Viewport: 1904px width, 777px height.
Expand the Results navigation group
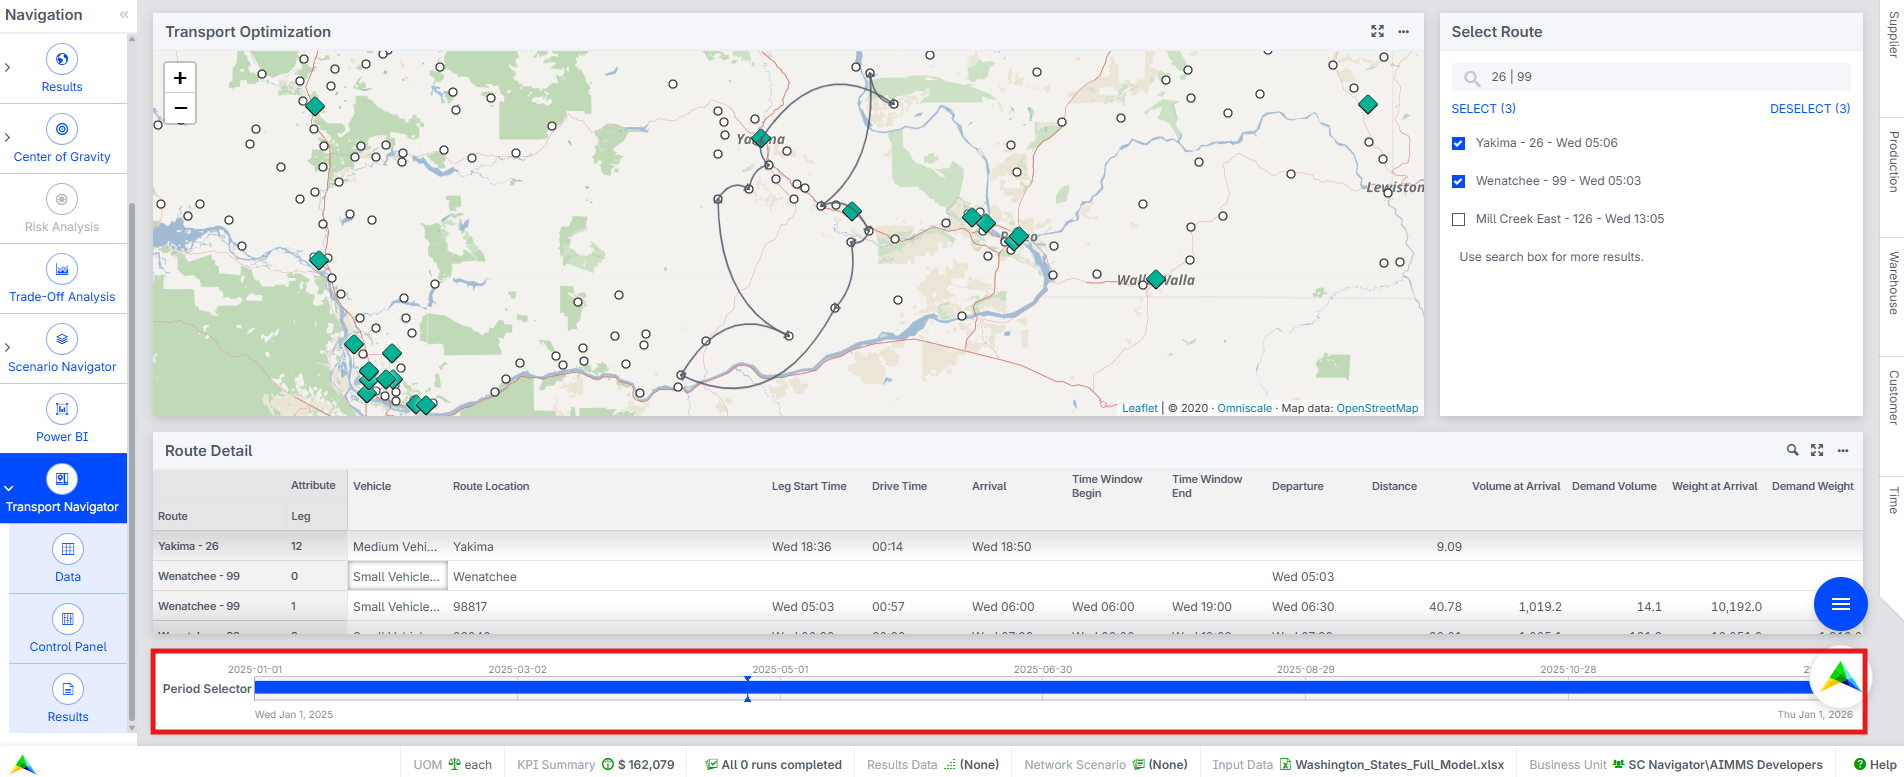coord(8,68)
